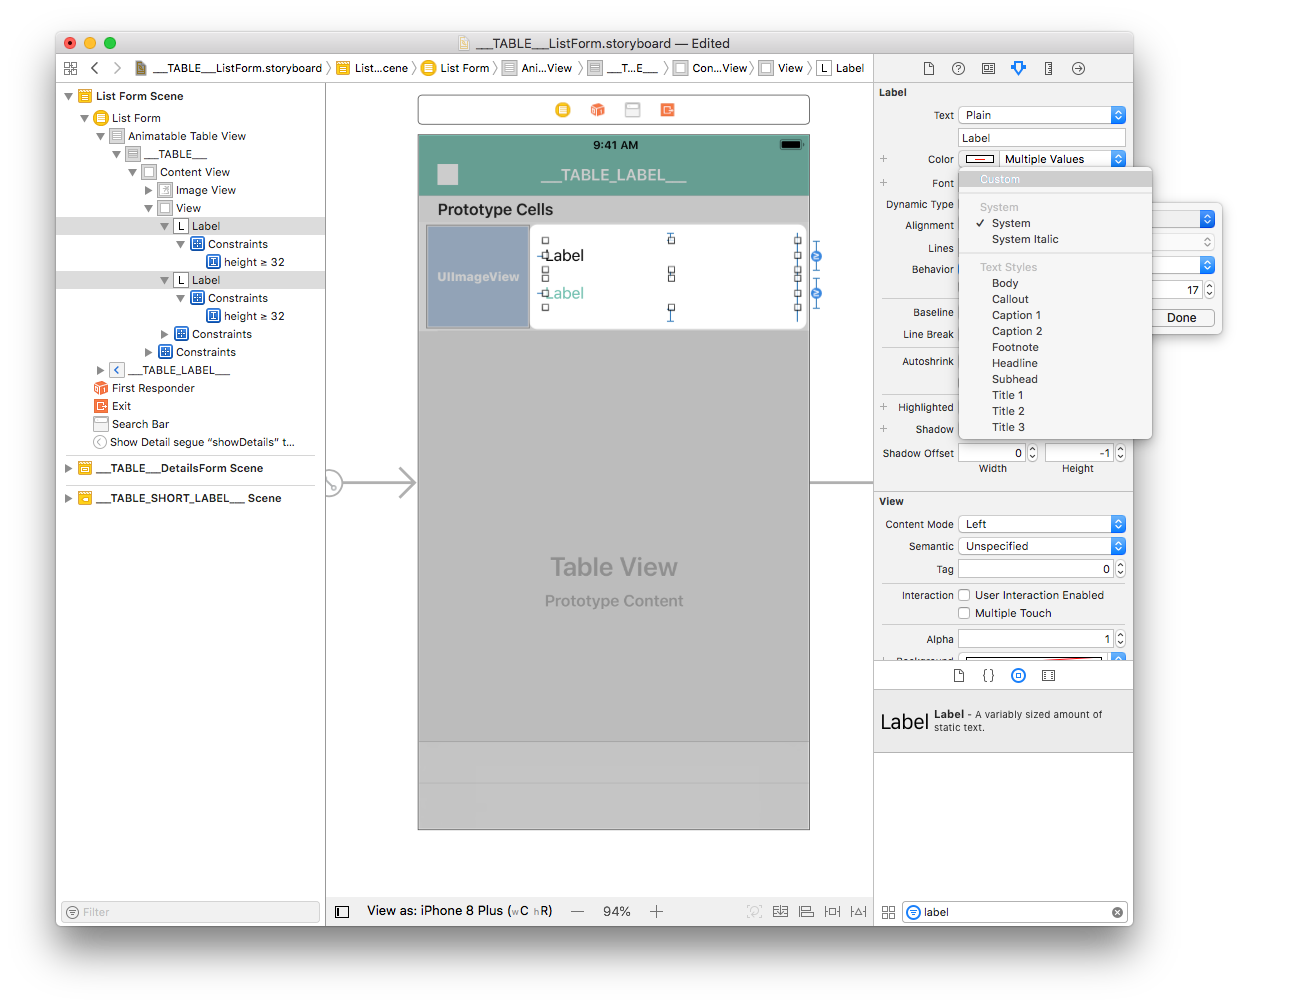1296x1006 pixels.
Task: Show the Media library
Action: click(1048, 676)
